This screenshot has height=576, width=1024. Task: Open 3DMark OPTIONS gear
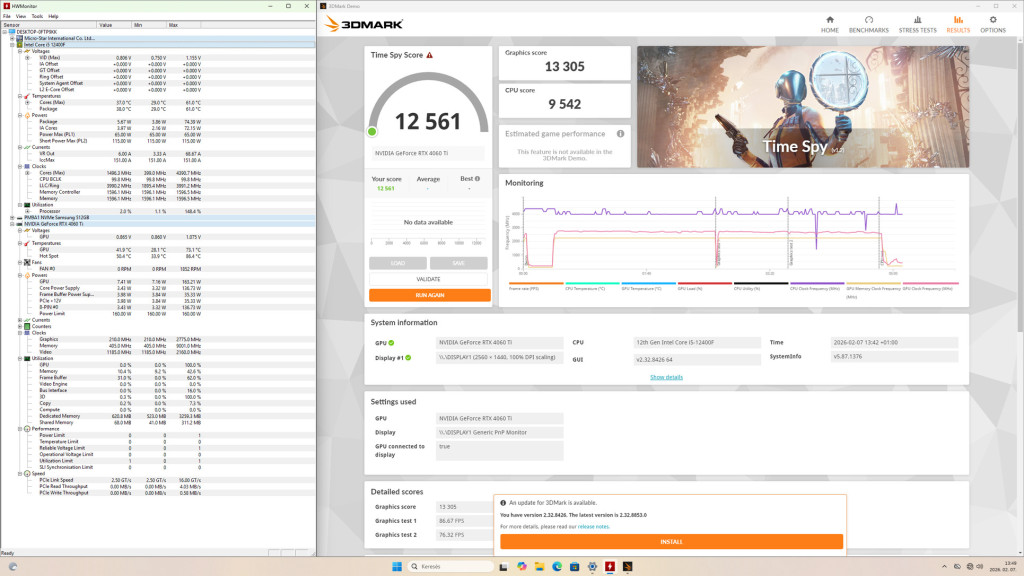coord(992,24)
